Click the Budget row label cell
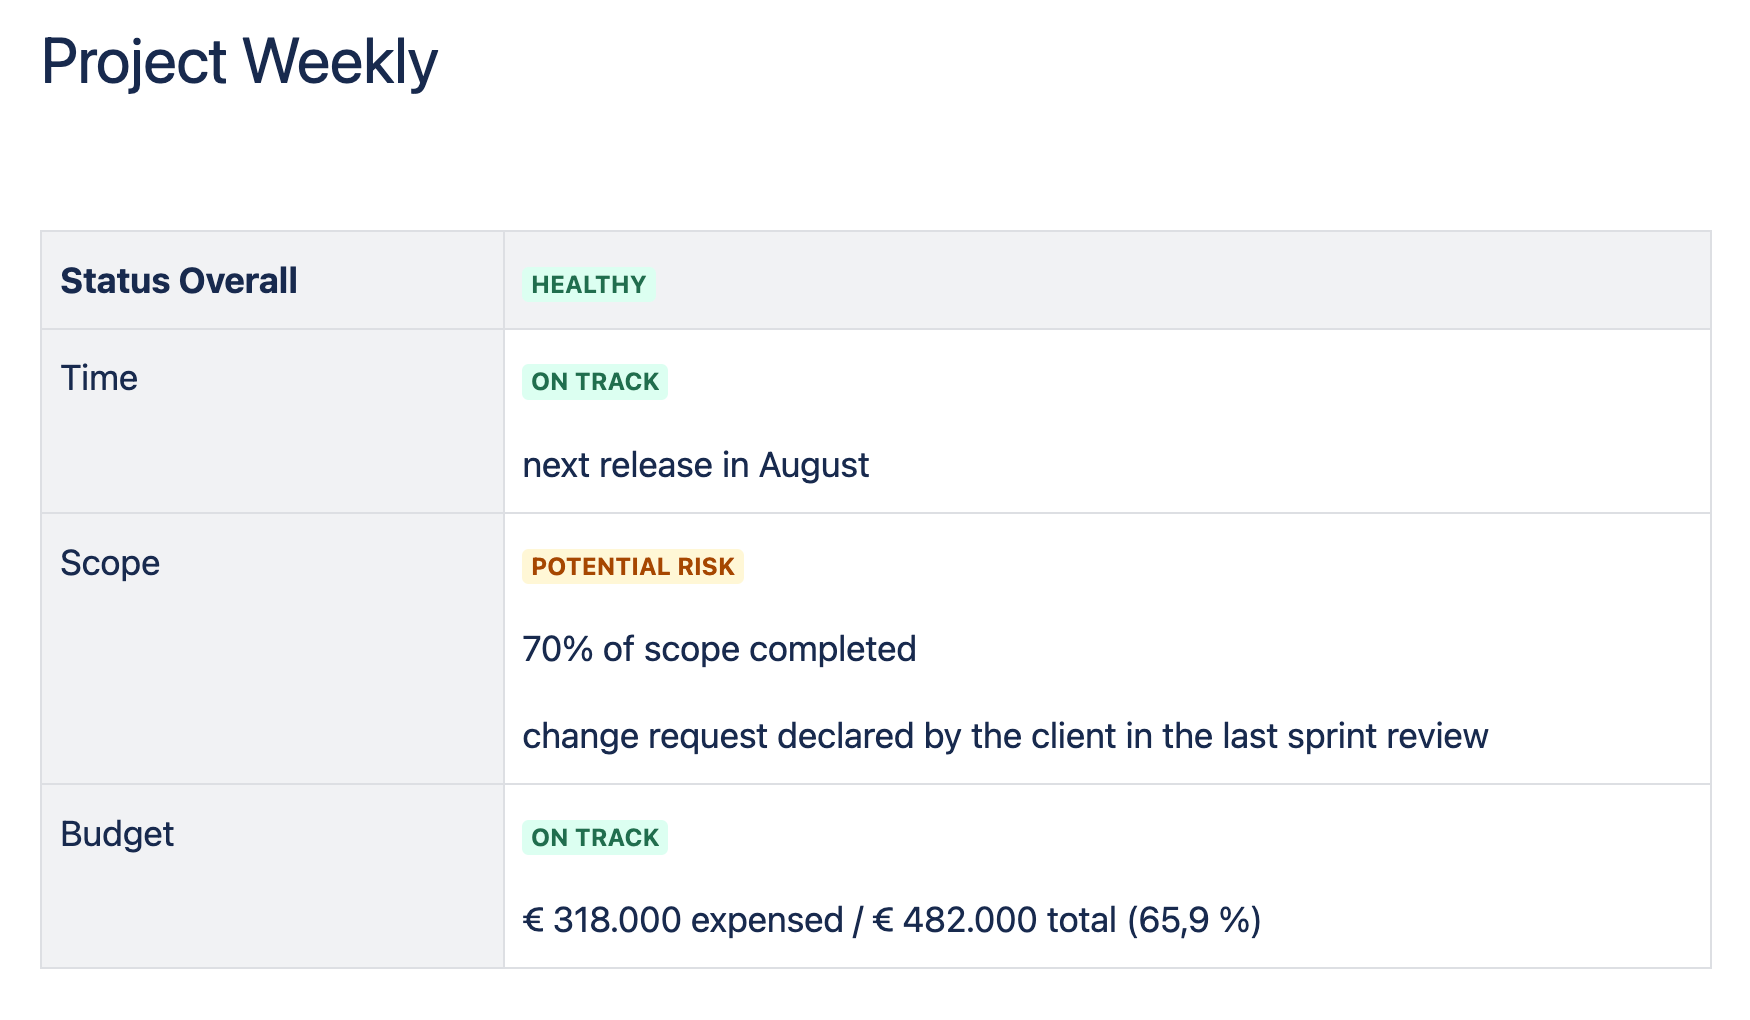 [x=272, y=876]
